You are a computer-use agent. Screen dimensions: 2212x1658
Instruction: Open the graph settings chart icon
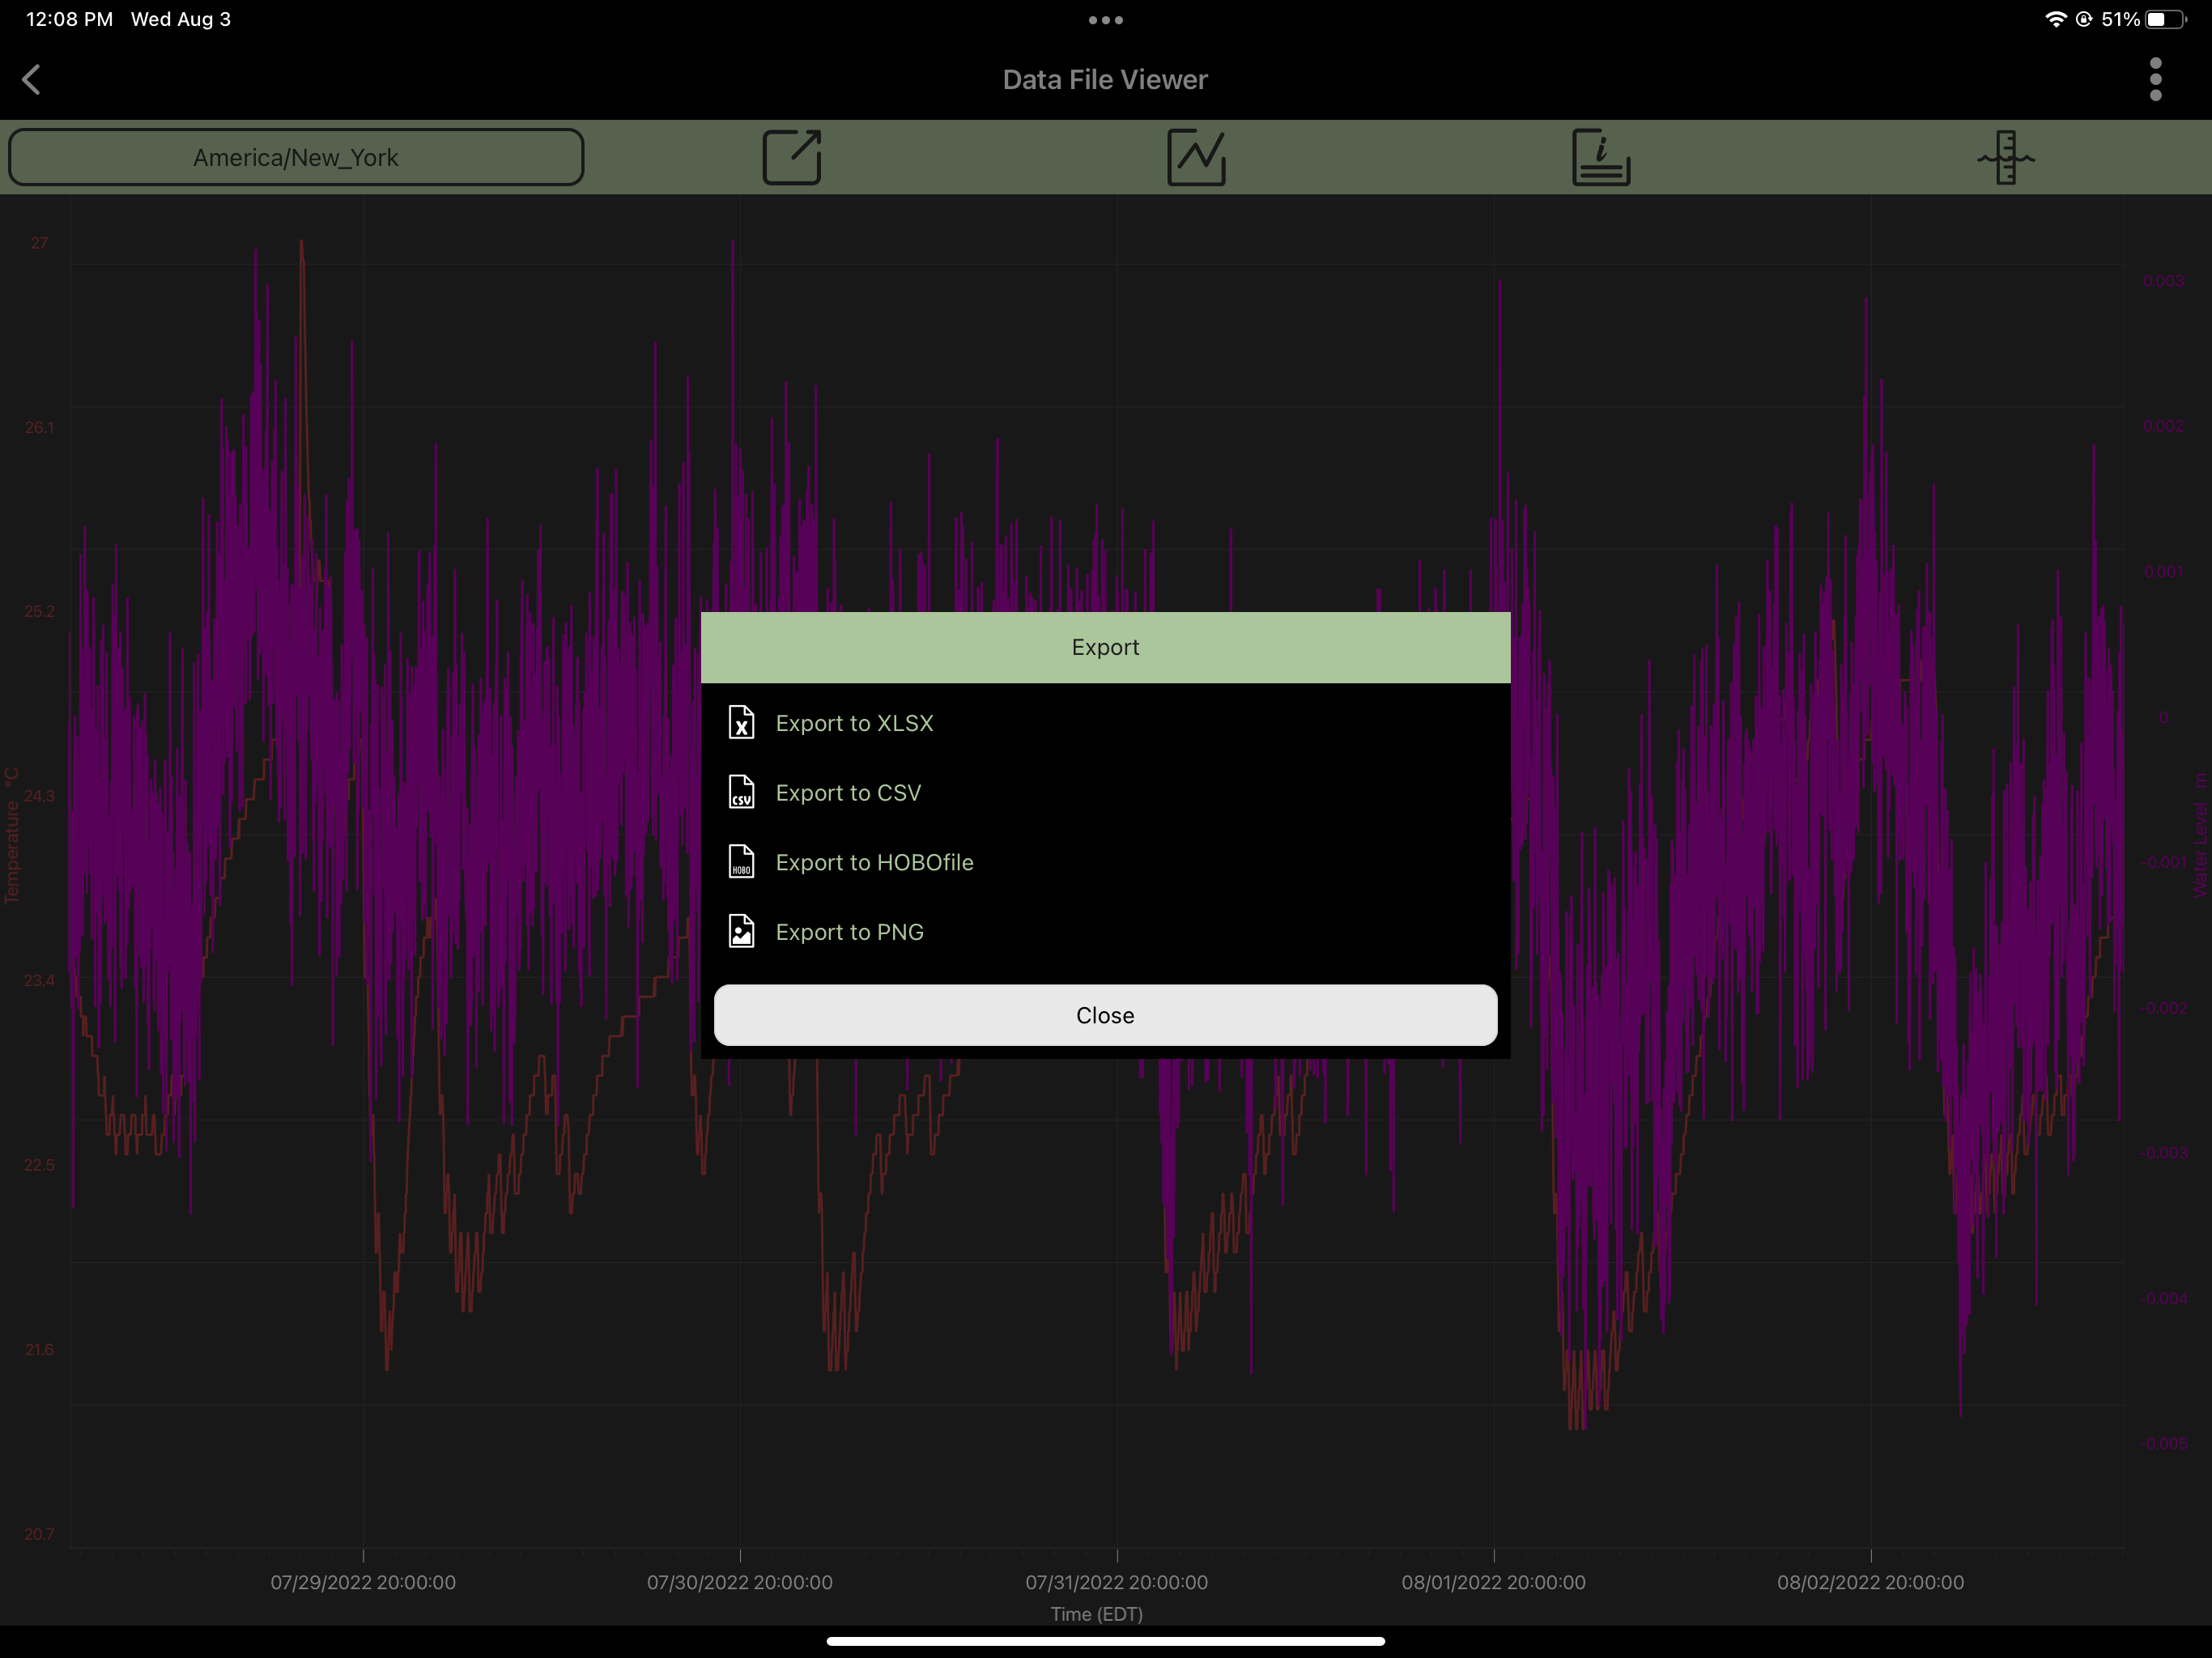click(1196, 157)
